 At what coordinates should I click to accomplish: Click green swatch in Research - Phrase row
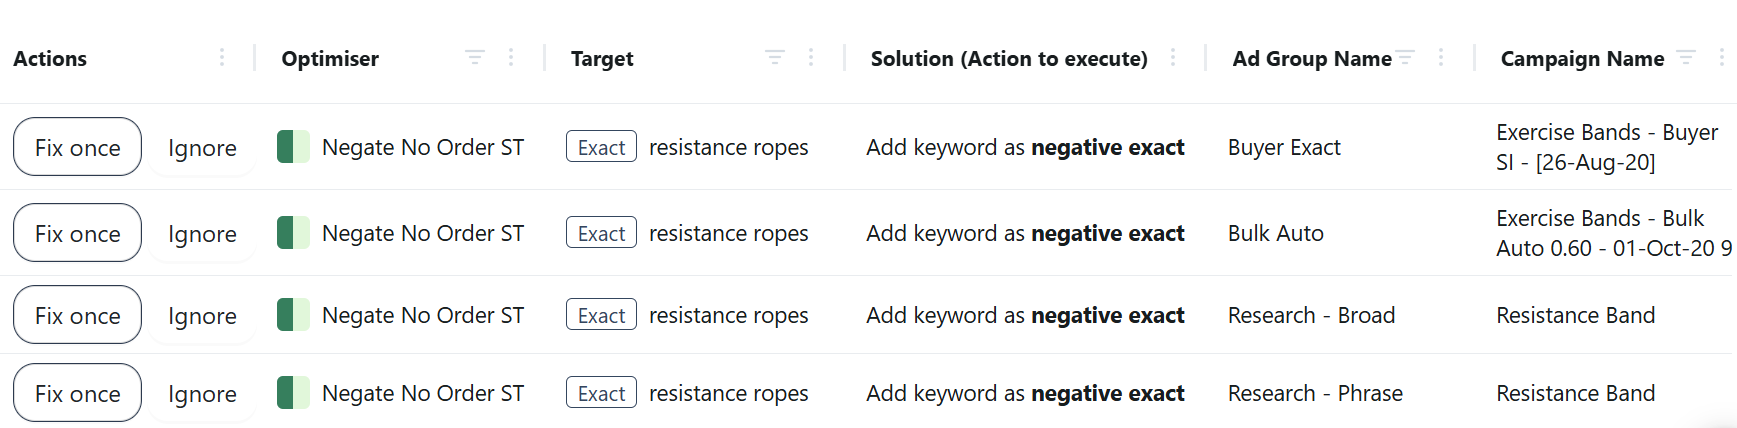point(293,393)
